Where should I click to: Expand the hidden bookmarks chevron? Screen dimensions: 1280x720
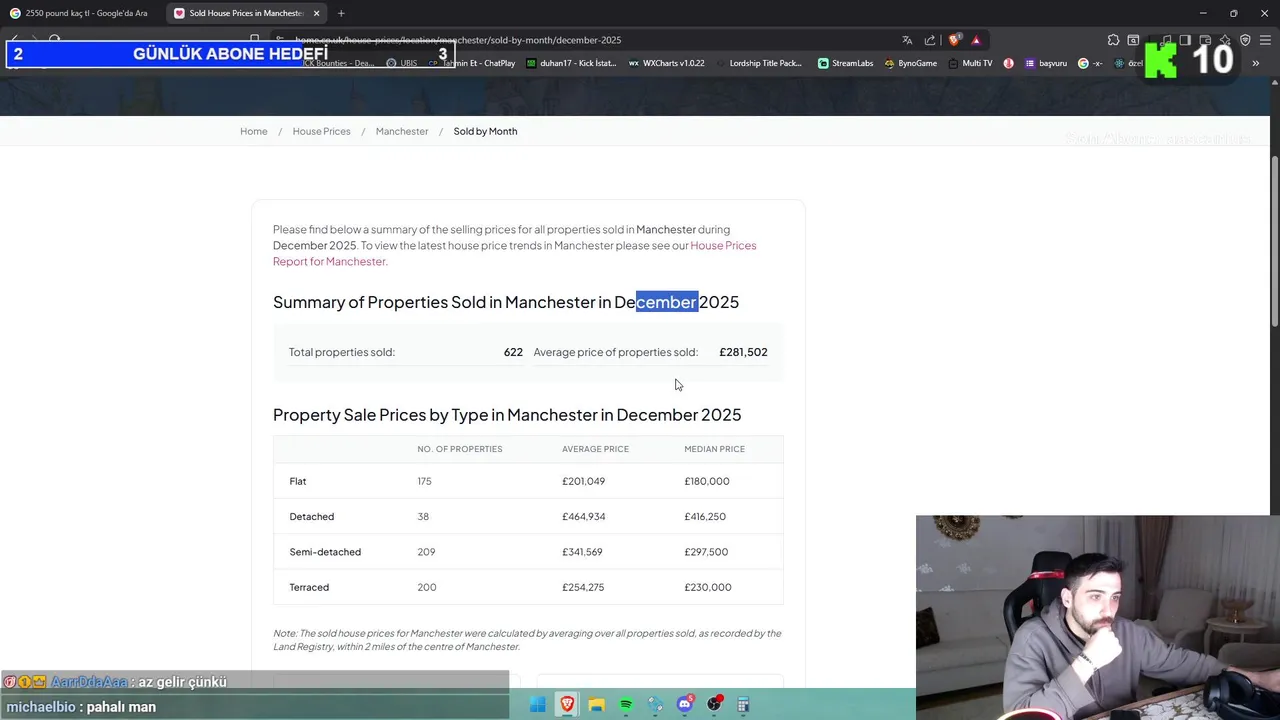[x=1255, y=63]
